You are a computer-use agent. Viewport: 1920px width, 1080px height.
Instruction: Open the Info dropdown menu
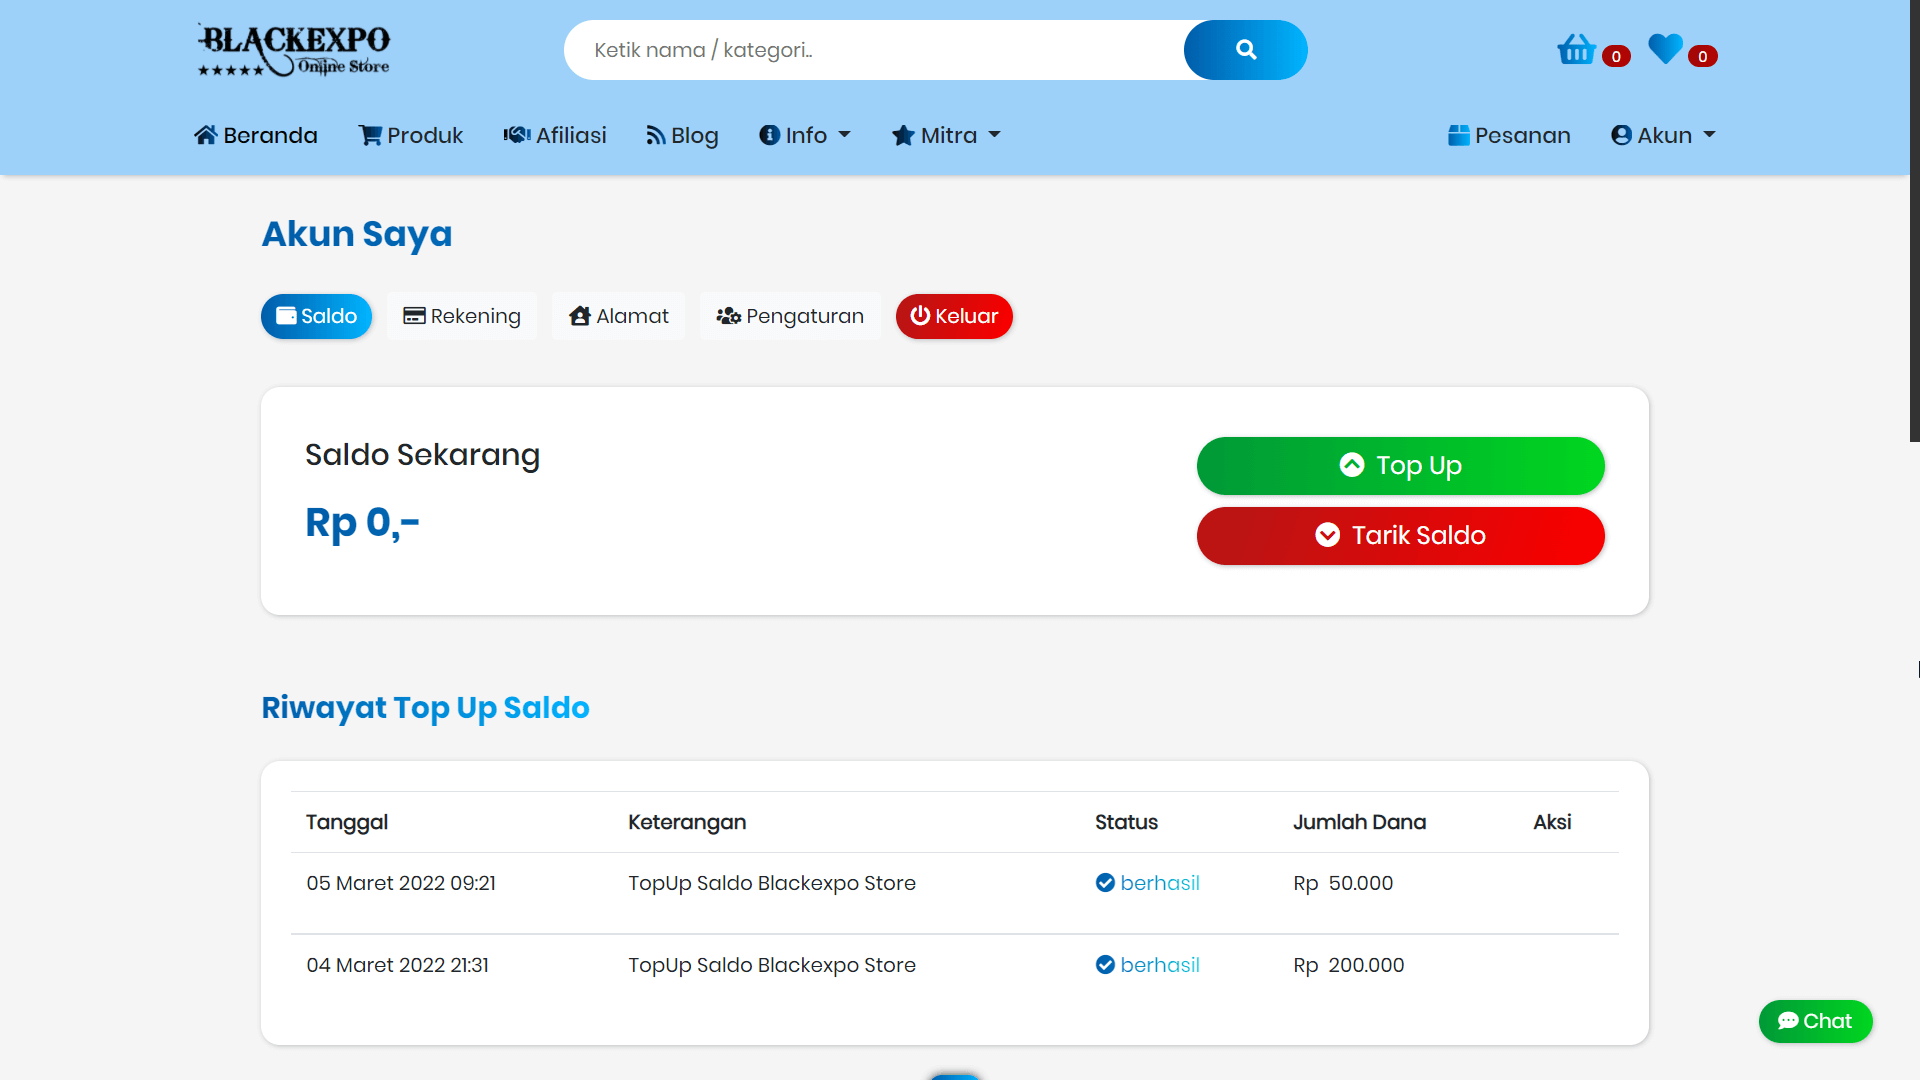(805, 135)
